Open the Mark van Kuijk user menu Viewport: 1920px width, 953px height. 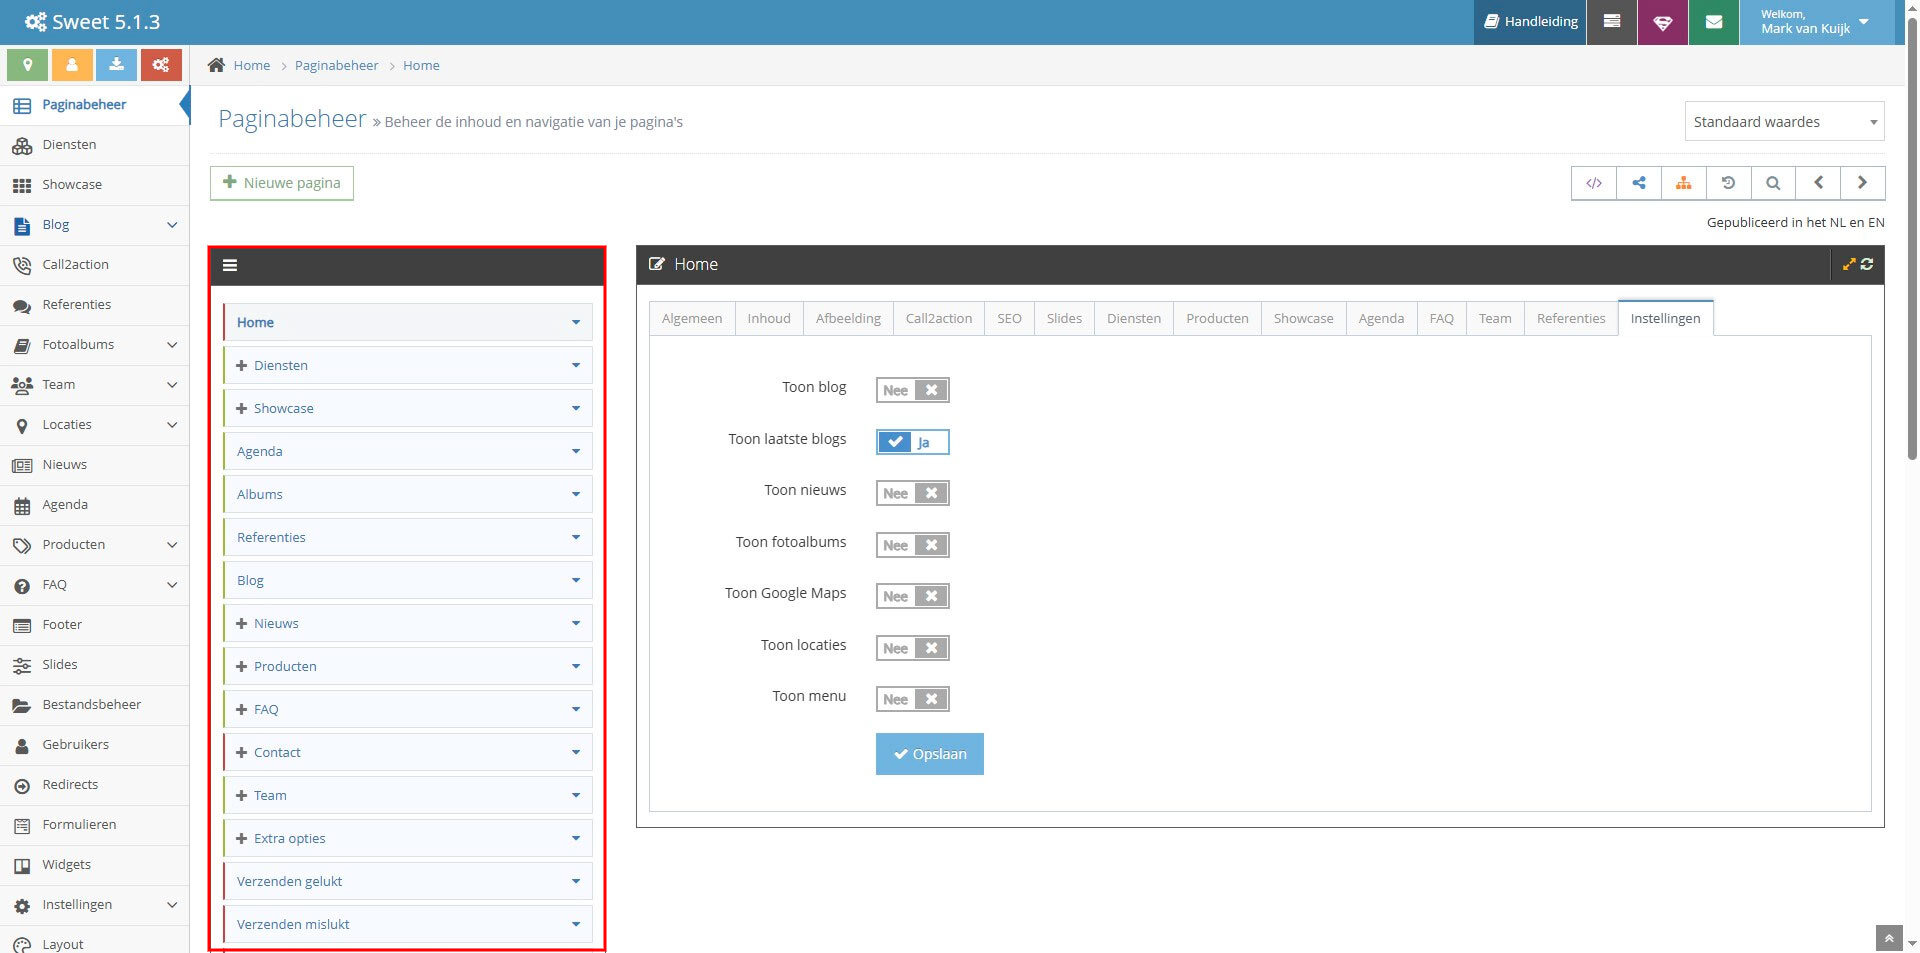pos(1816,22)
